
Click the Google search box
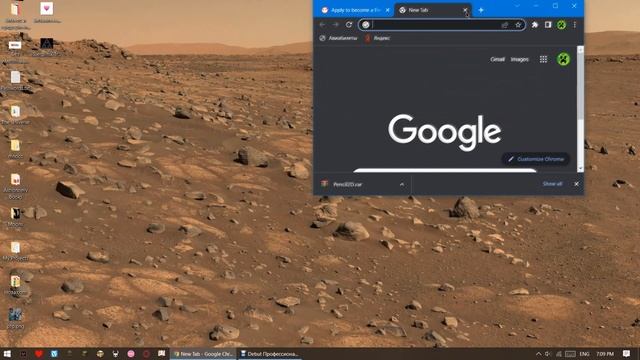[445, 170]
